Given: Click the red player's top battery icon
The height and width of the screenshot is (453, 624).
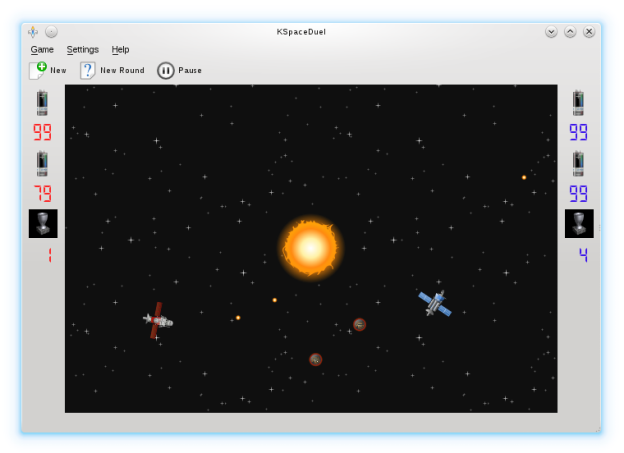Looking at the screenshot, I should click(42, 102).
